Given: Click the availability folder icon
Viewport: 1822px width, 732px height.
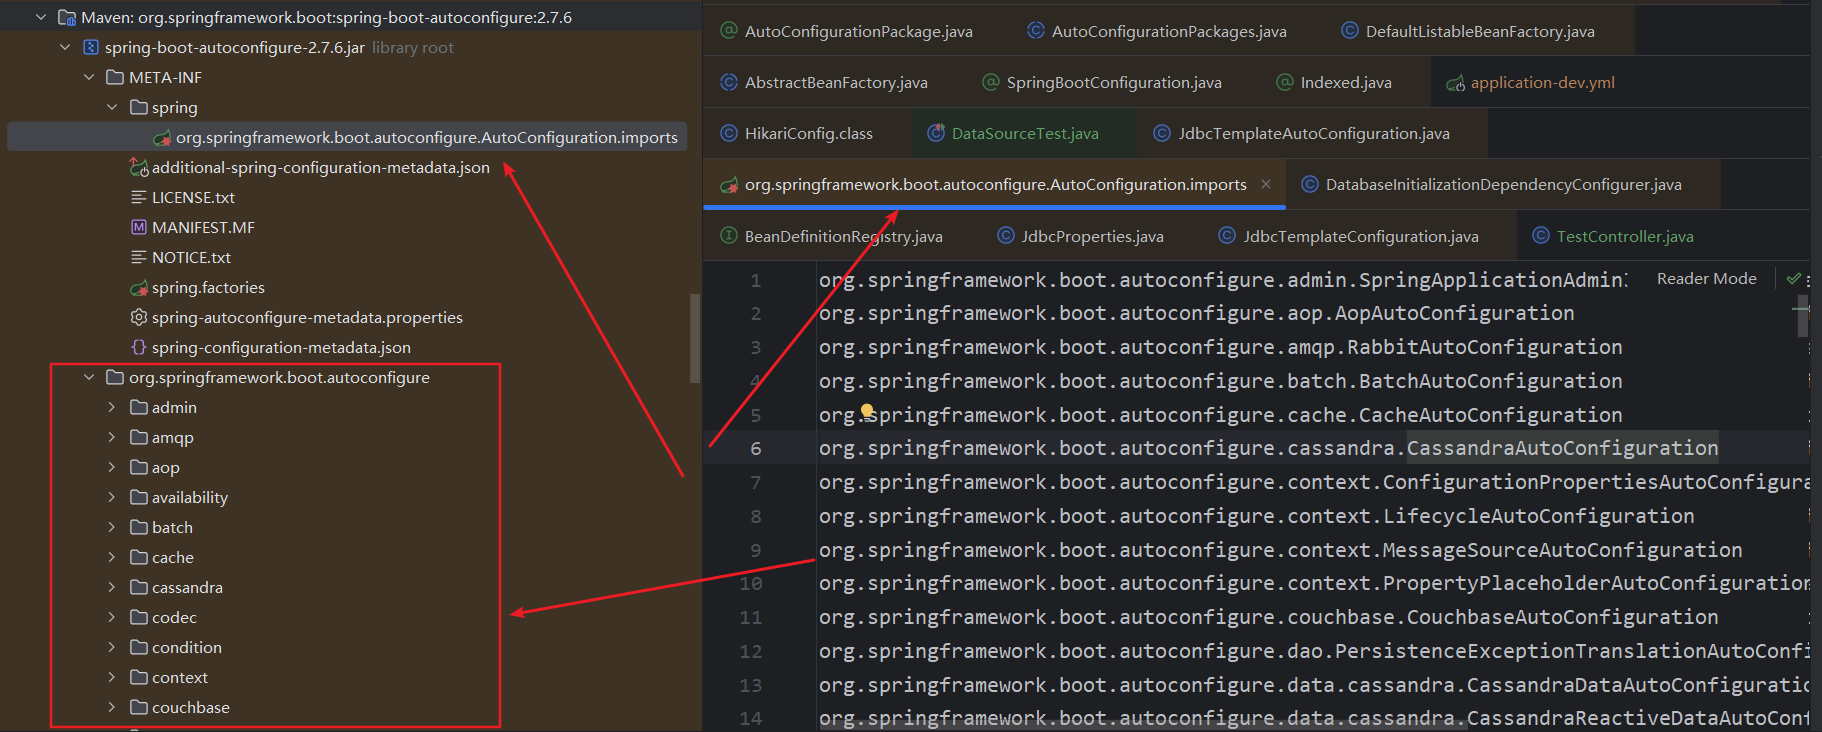Looking at the screenshot, I should coord(139,497).
